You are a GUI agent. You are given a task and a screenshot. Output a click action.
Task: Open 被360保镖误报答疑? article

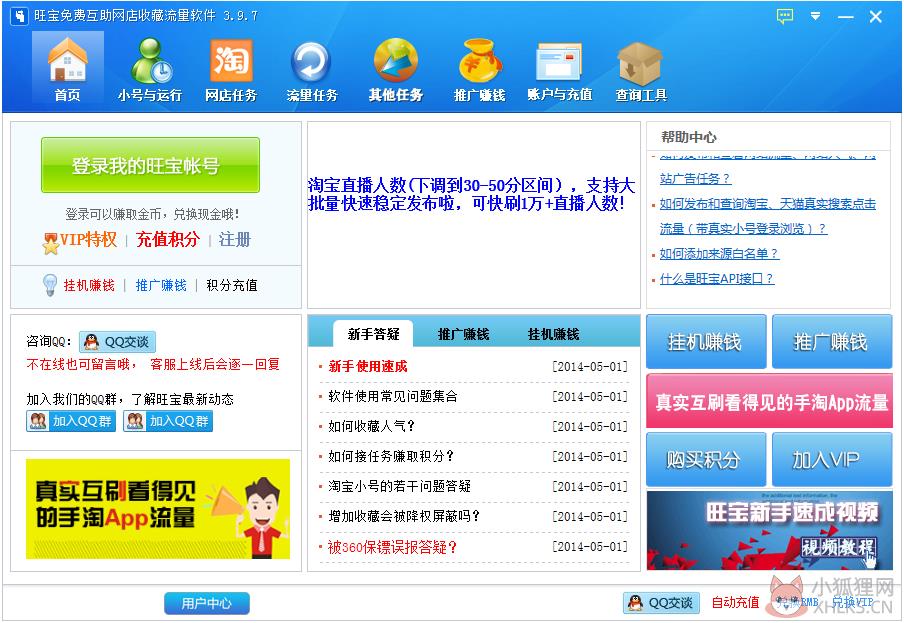(x=392, y=546)
